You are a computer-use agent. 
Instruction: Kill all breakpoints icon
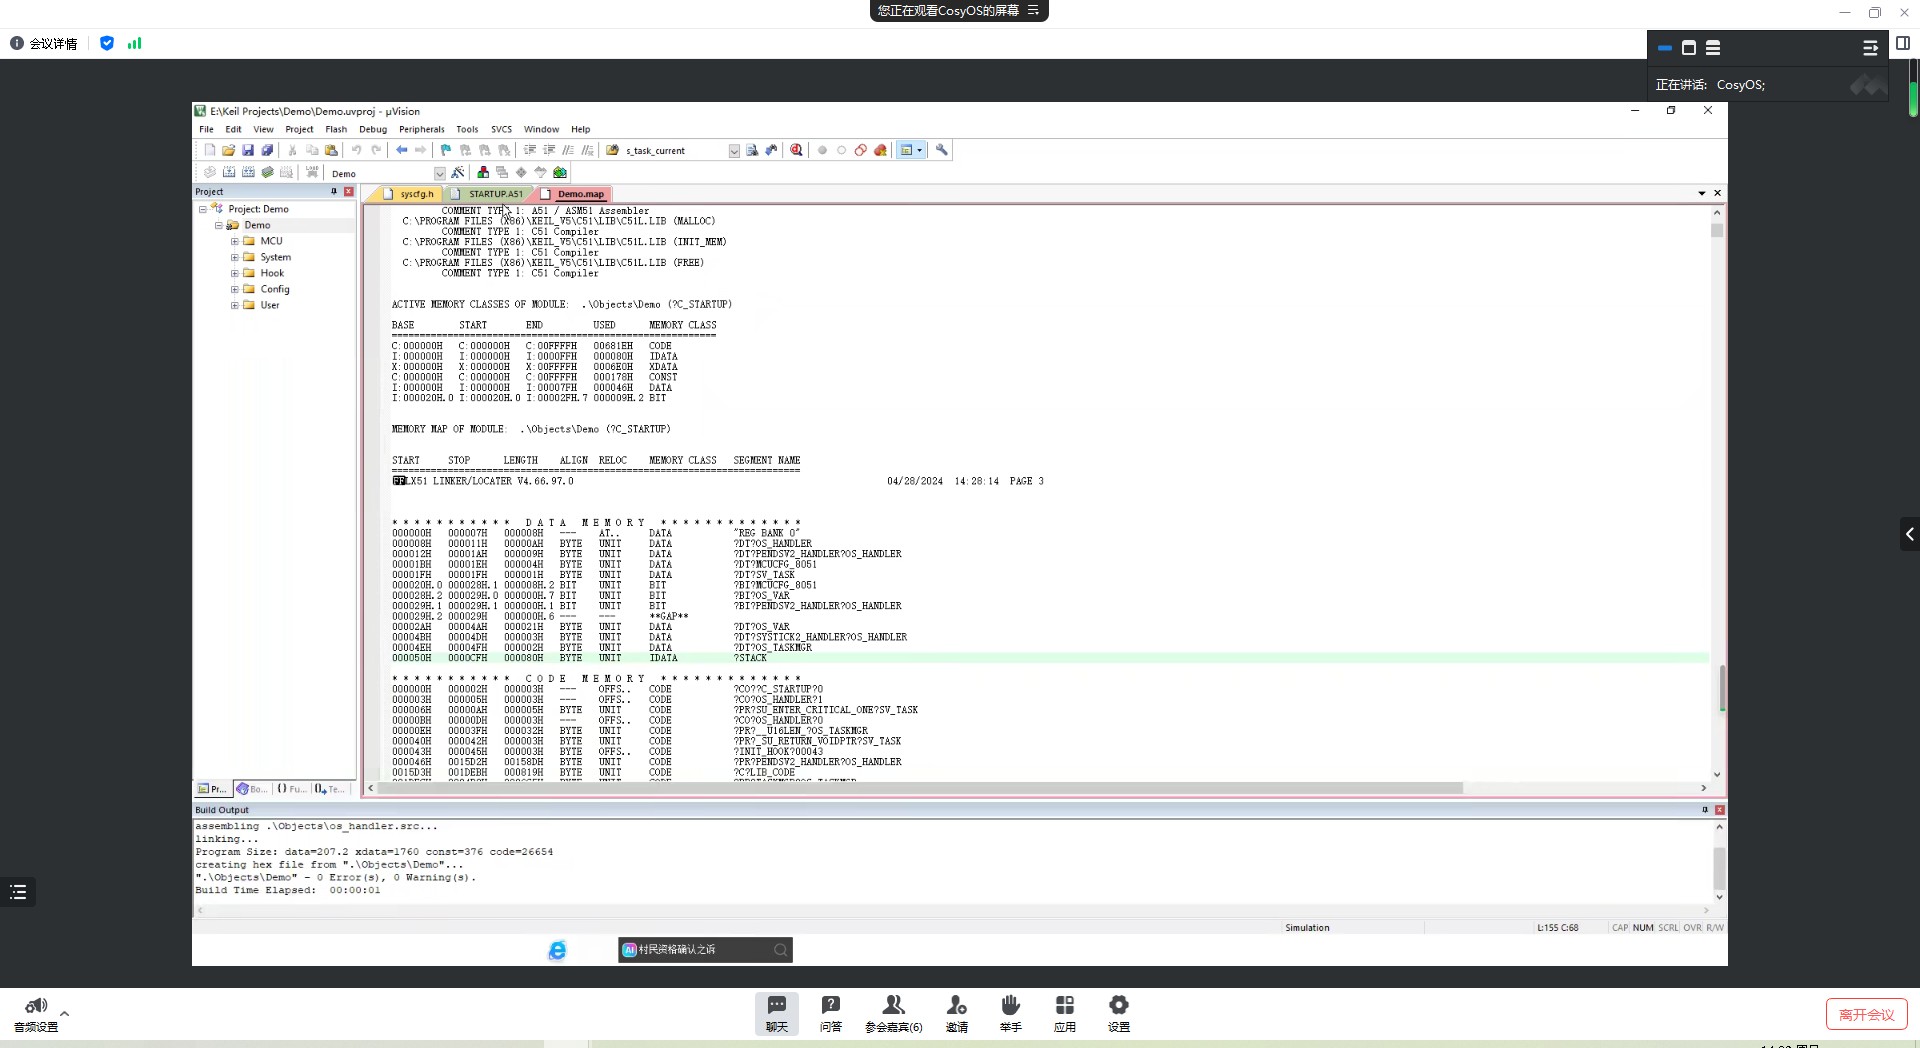[x=880, y=150]
